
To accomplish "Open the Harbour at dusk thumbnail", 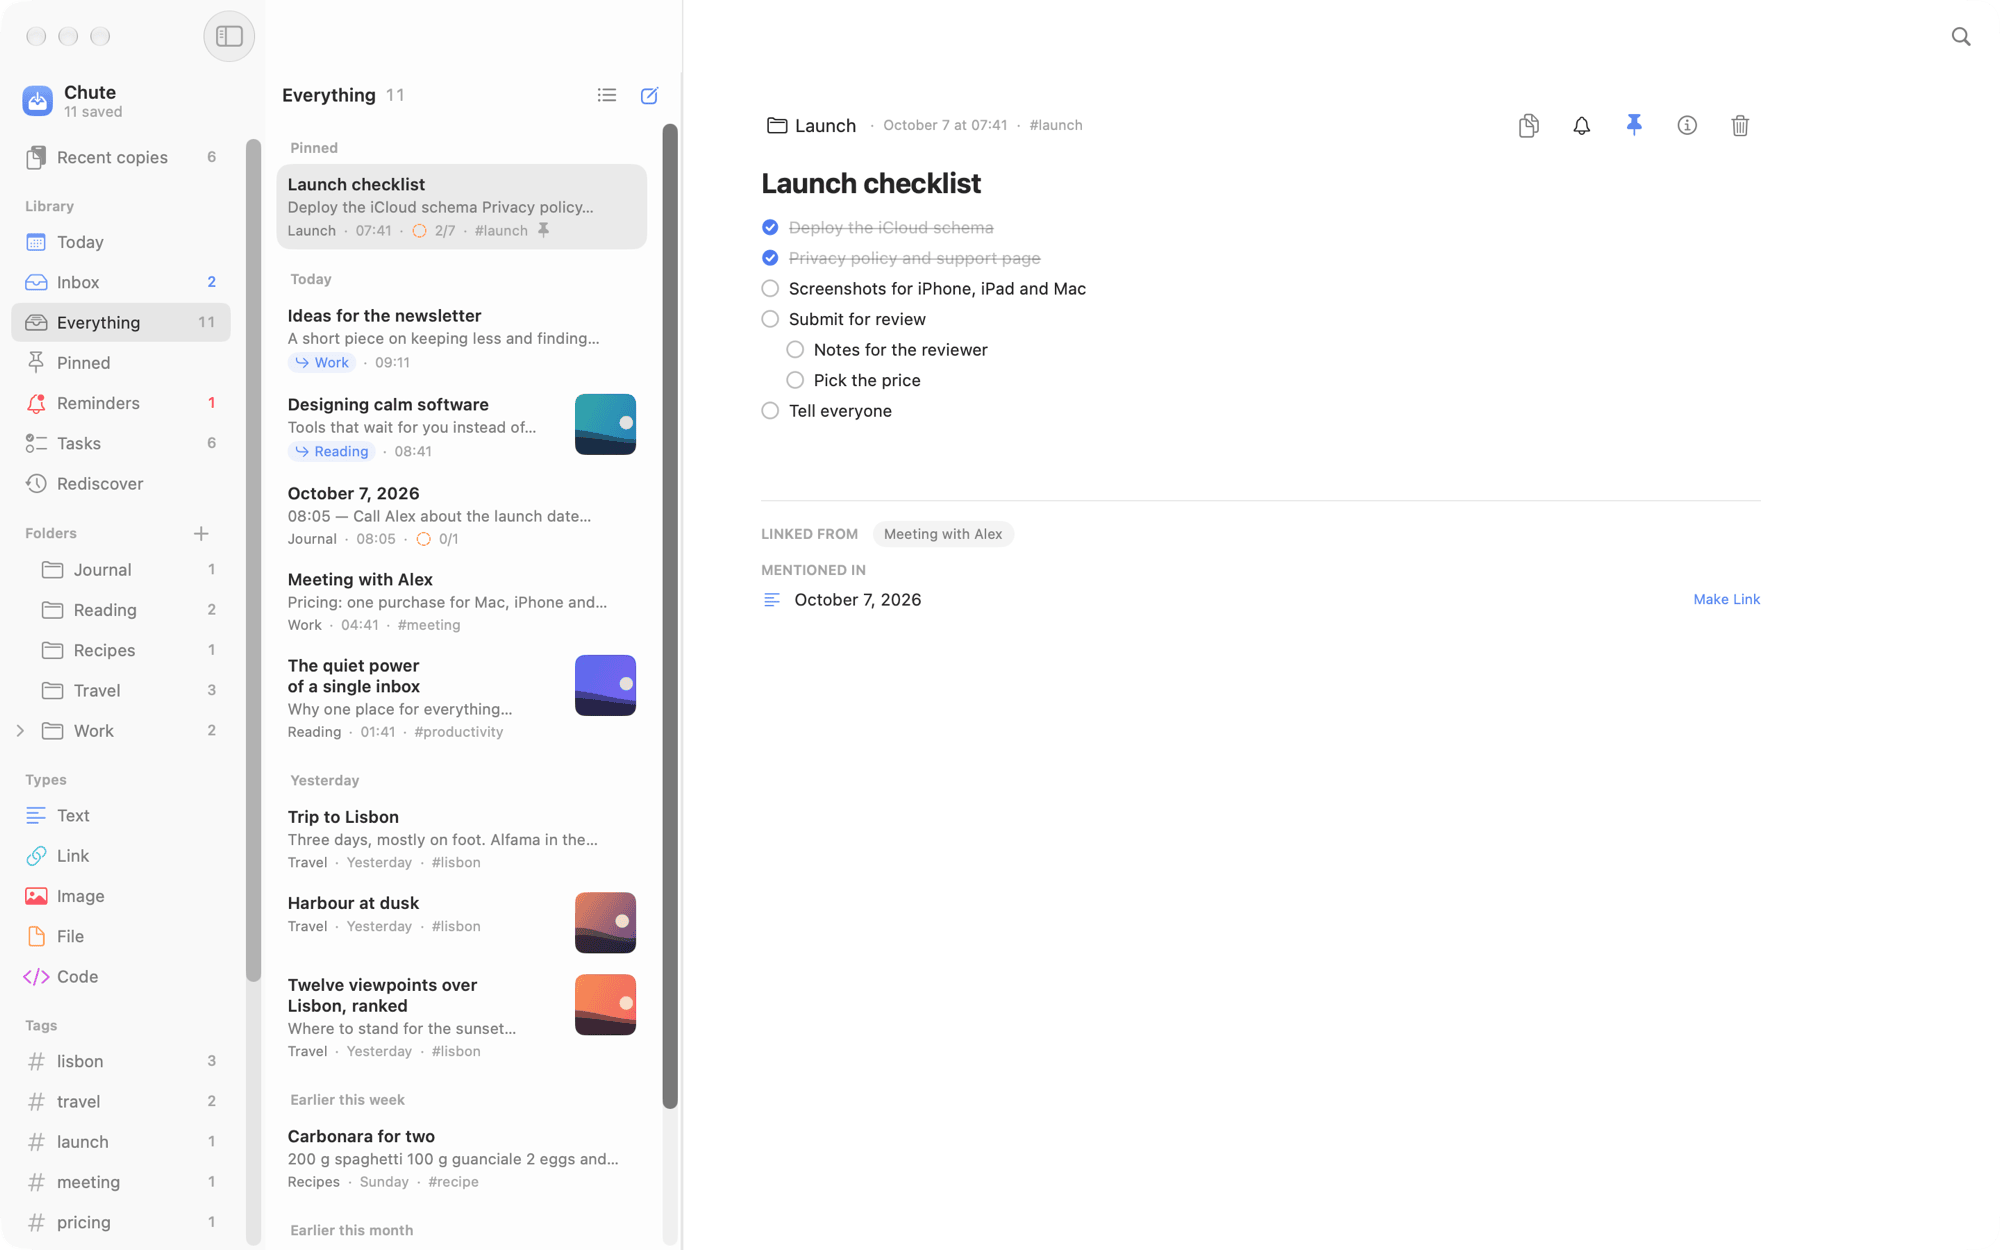I will tap(605, 922).
